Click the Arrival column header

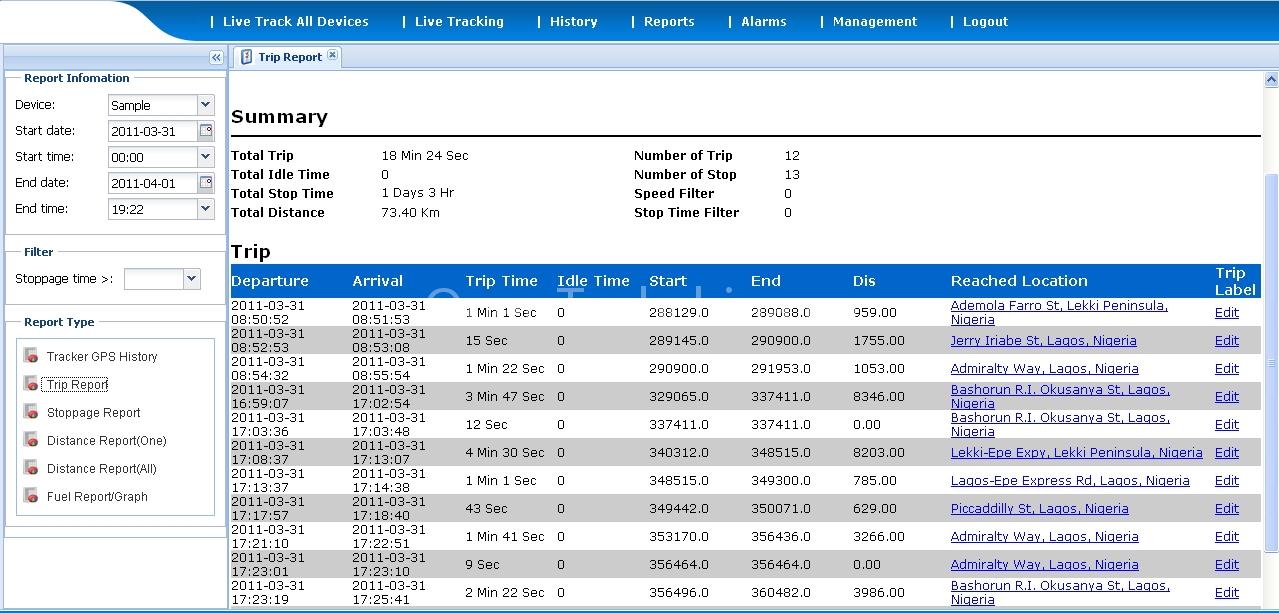[x=377, y=281]
